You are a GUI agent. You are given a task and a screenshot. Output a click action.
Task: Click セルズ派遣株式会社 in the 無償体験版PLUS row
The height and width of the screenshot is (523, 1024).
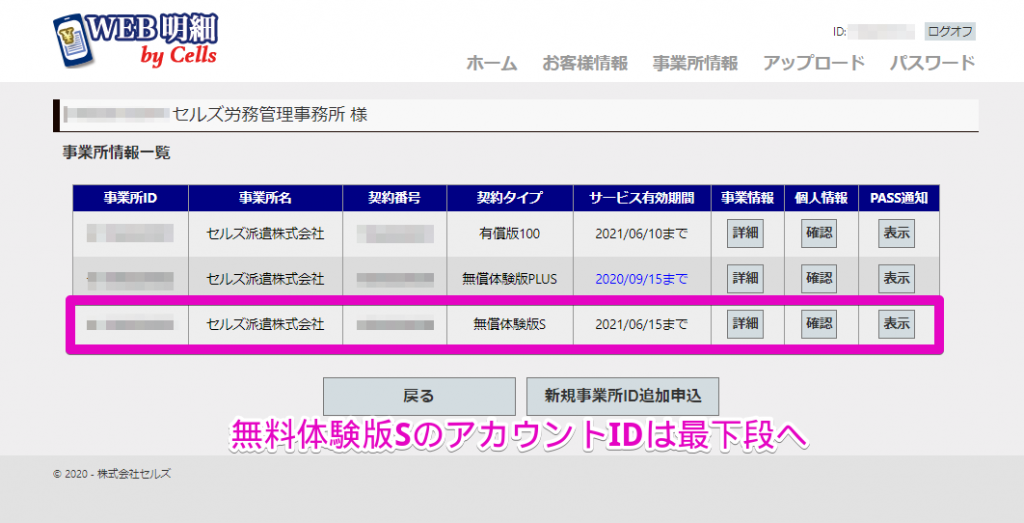tap(265, 279)
